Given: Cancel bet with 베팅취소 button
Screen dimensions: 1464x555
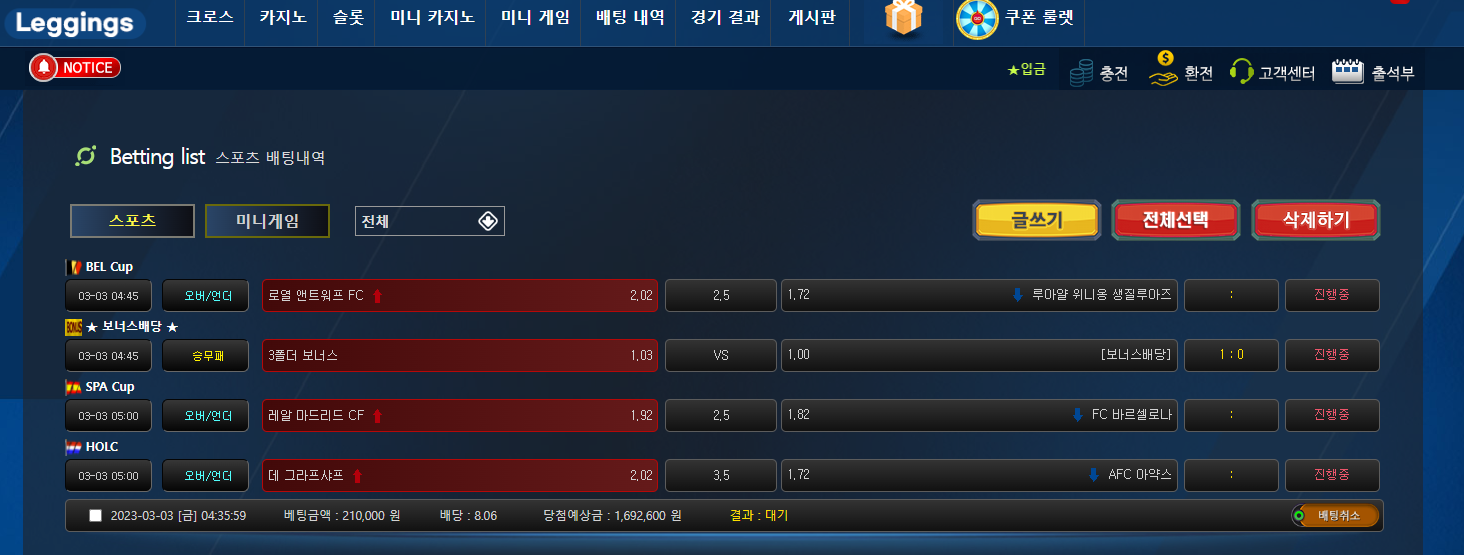Looking at the screenshot, I should (x=1336, y=516).
